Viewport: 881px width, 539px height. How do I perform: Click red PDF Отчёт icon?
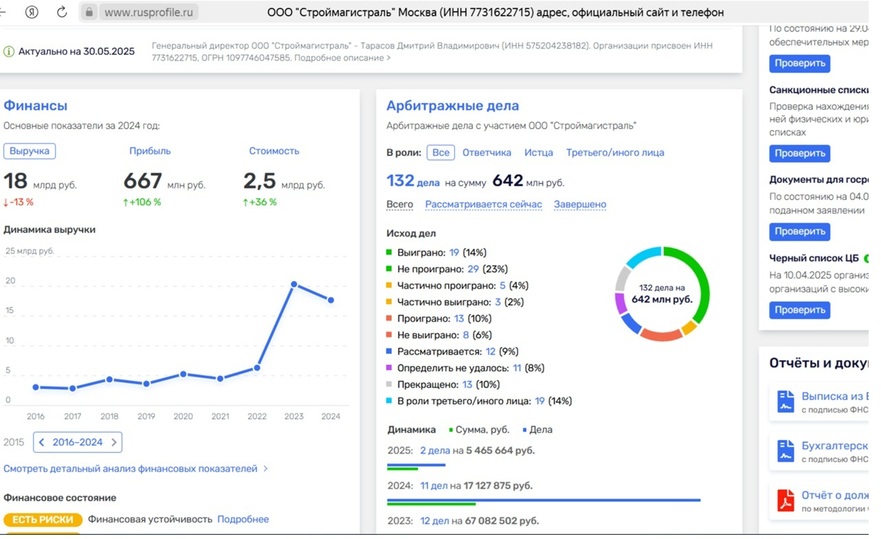[785, 500]
